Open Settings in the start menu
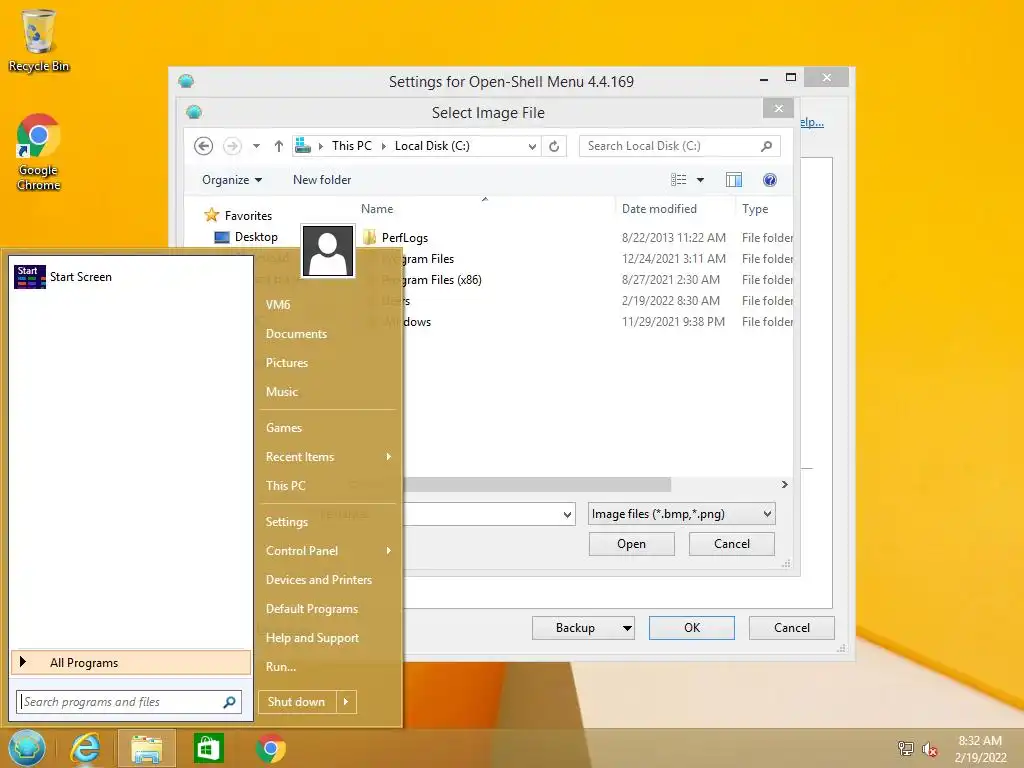The height and width of the screenshot is (768, 1024). pos(287,522)
